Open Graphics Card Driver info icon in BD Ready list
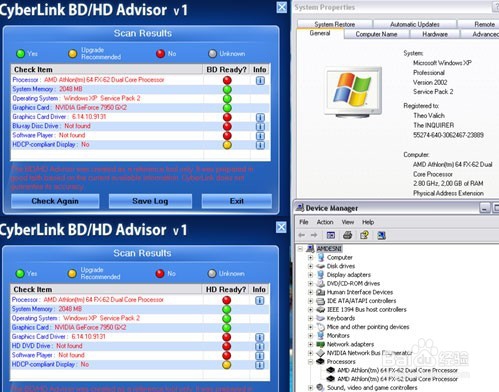Viewport: 499px width, 392px height. tap(260, 117)
